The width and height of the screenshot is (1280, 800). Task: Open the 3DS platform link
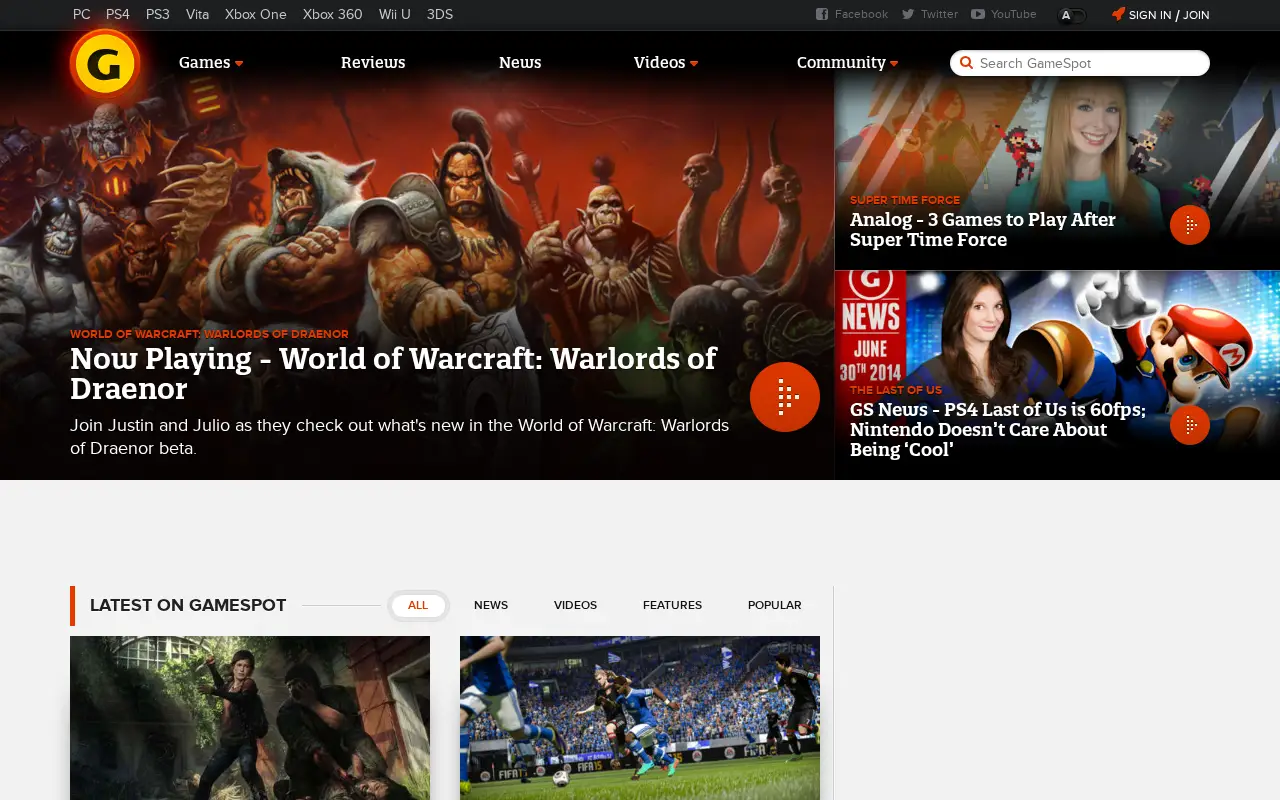(440, 14)
